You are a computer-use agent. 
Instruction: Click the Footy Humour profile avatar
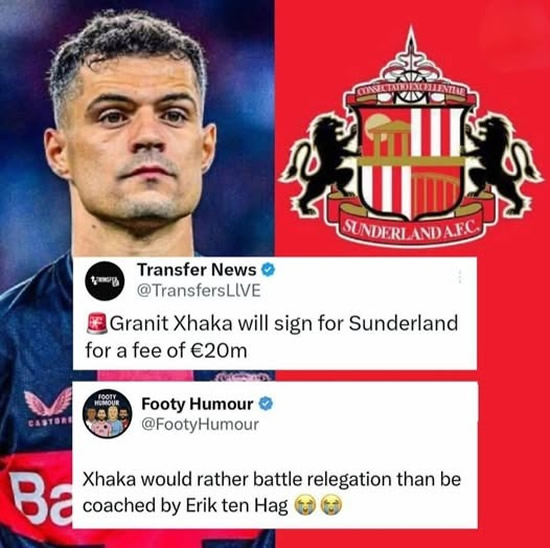tap(107, 413)
